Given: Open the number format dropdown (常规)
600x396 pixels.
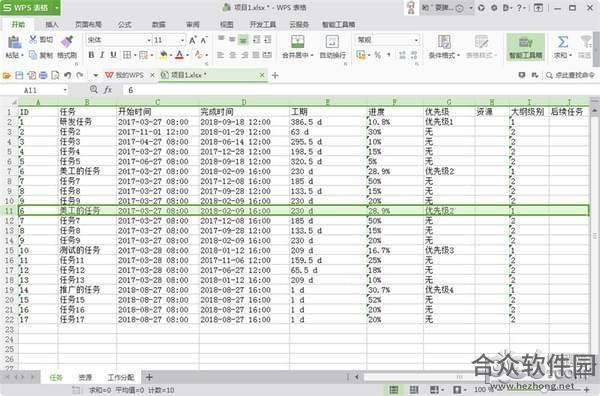Looking at the screenshot, I should tap(416, 40).
